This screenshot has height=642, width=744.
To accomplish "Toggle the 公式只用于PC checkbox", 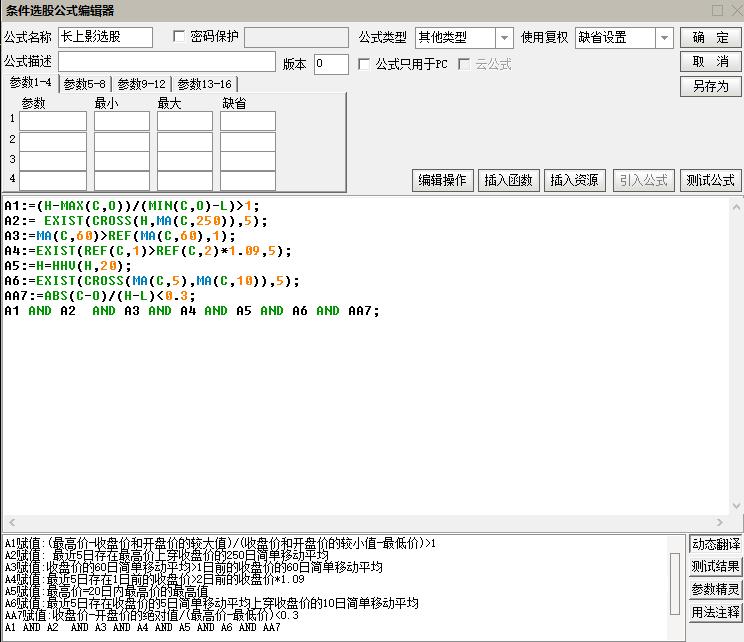I will [365, 64].
